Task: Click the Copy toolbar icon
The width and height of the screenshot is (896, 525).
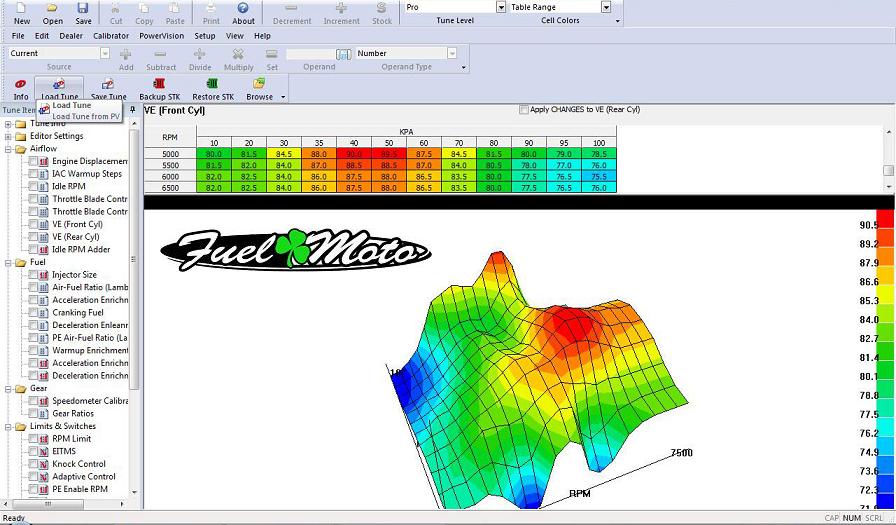Action: [x=144, y=8]
